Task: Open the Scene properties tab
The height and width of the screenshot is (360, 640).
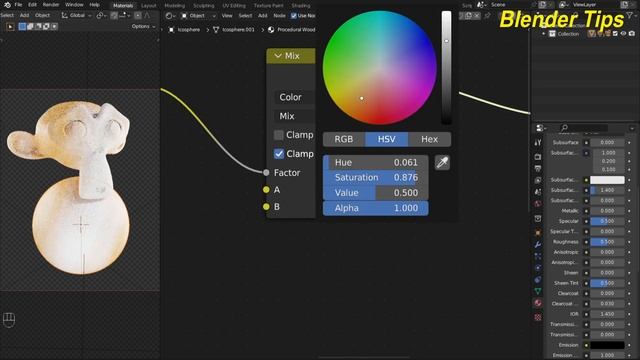Action: [x=538, y=192]
